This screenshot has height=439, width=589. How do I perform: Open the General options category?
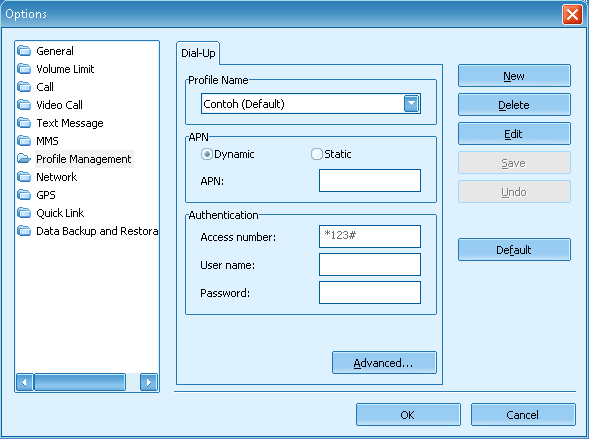55,51
